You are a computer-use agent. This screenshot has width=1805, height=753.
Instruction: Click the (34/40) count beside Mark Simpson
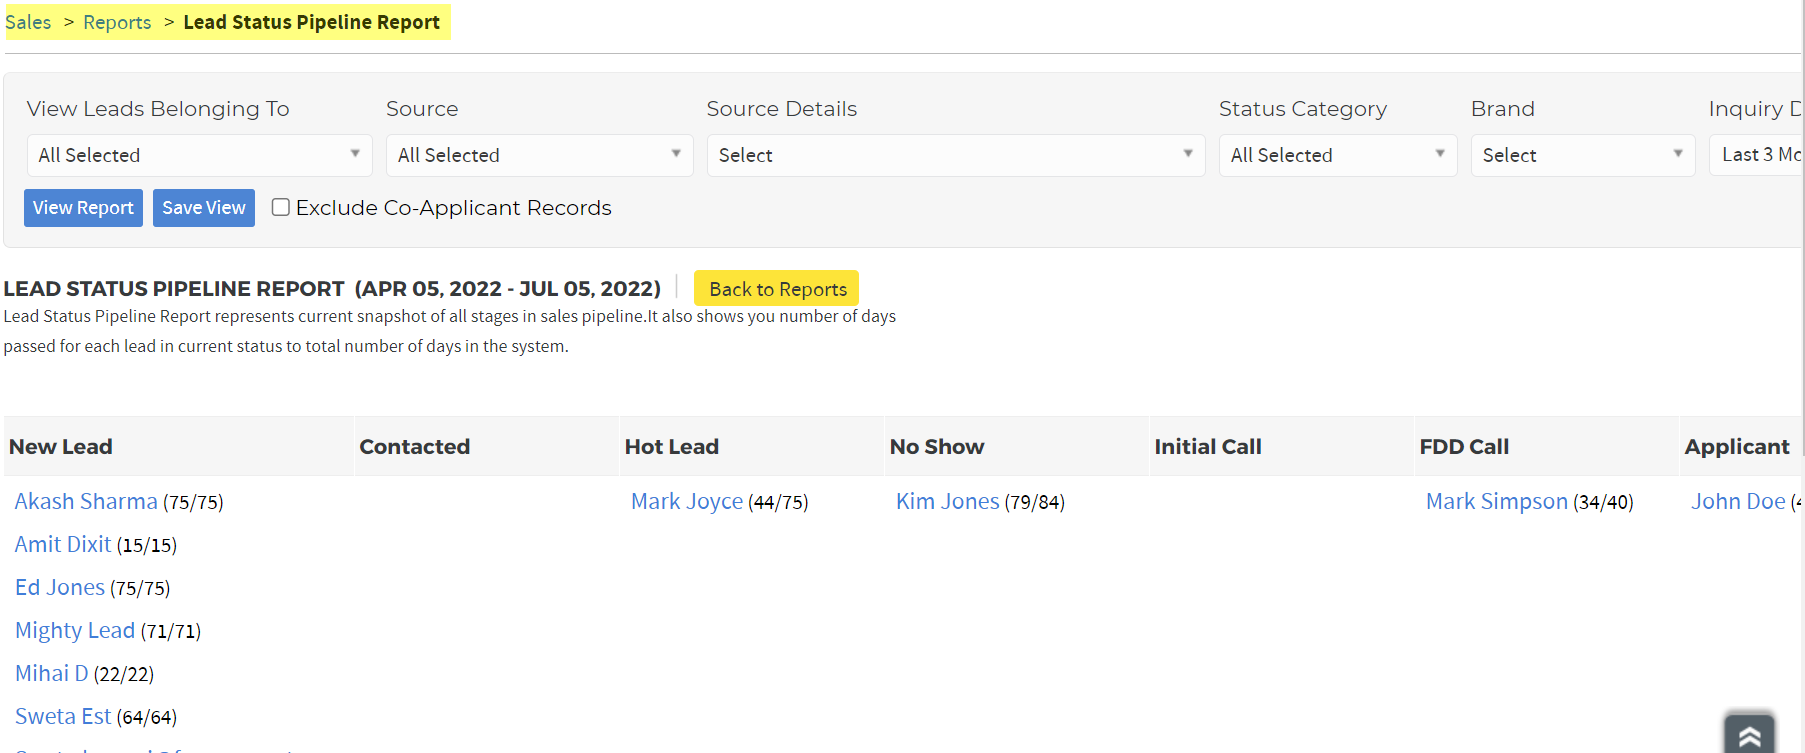(x=1603, y=502)
